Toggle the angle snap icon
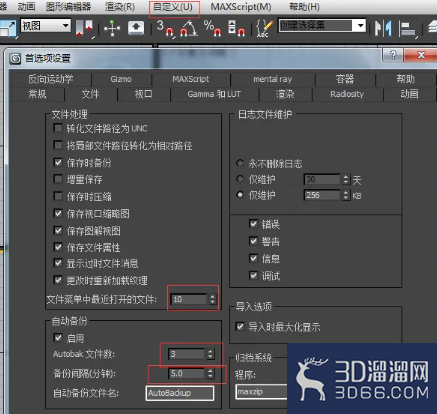This screenshot has height=414, width=437. pyautogui.click(x=189, y=28)
